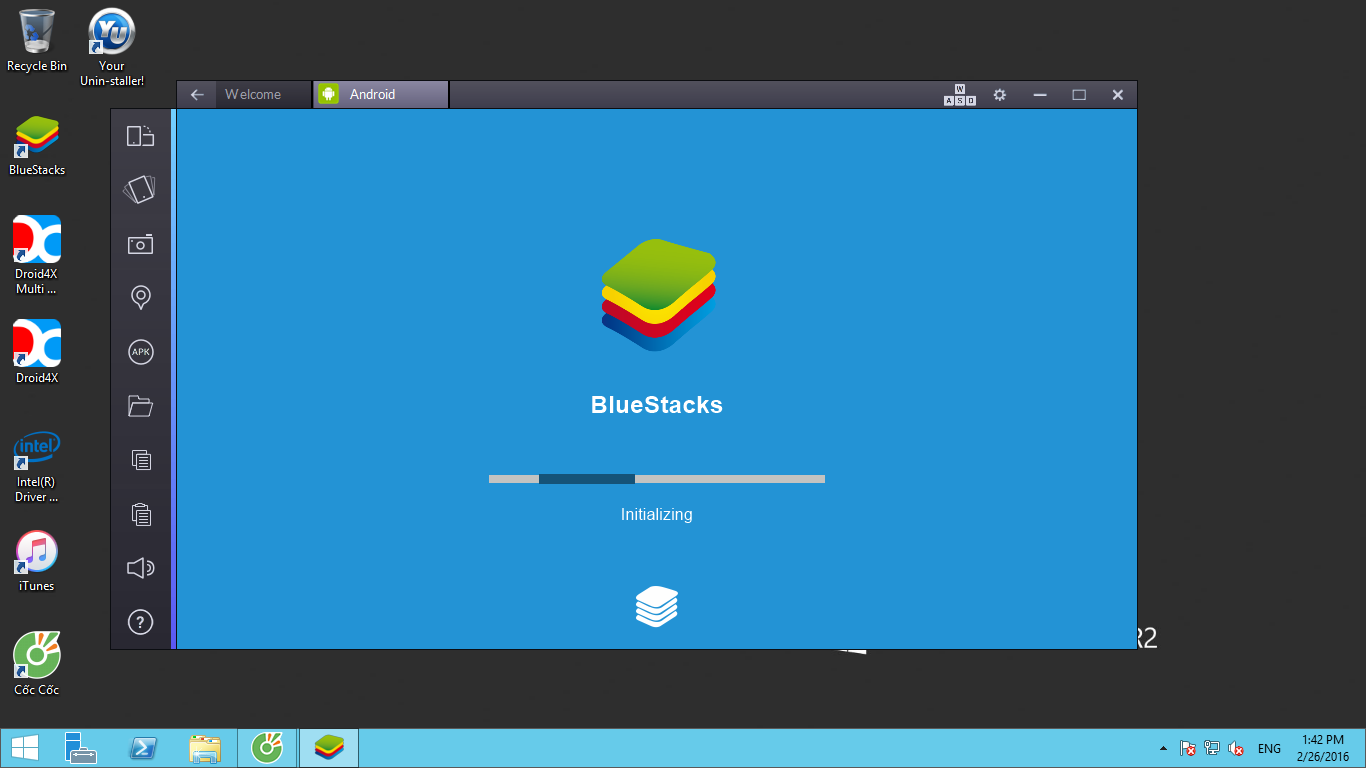This screenshot has width=1366, height=768.
Task: Toggle the volume speaker icon in sidebar
Action: pyautogui.click(x=140, y=568)
